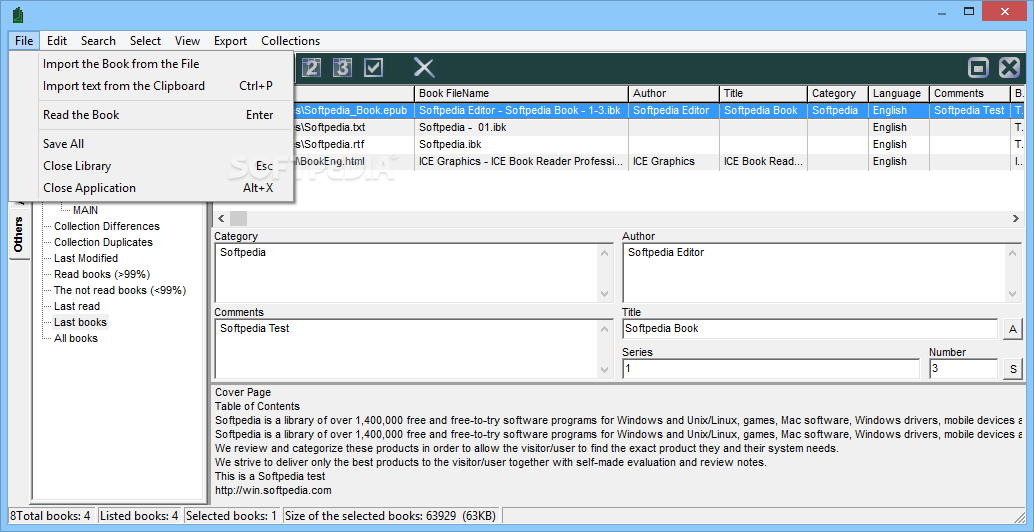Click the book list scroll-right arrow
This screenshot has height=532, width=1034.
point(1016,218)
